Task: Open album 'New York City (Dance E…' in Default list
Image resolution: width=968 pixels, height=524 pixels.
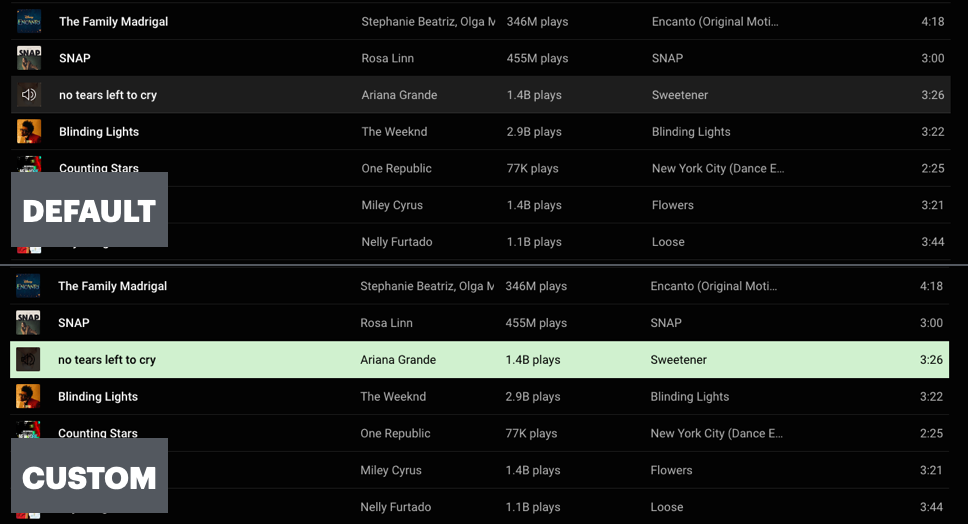Action: click(718, 168)
